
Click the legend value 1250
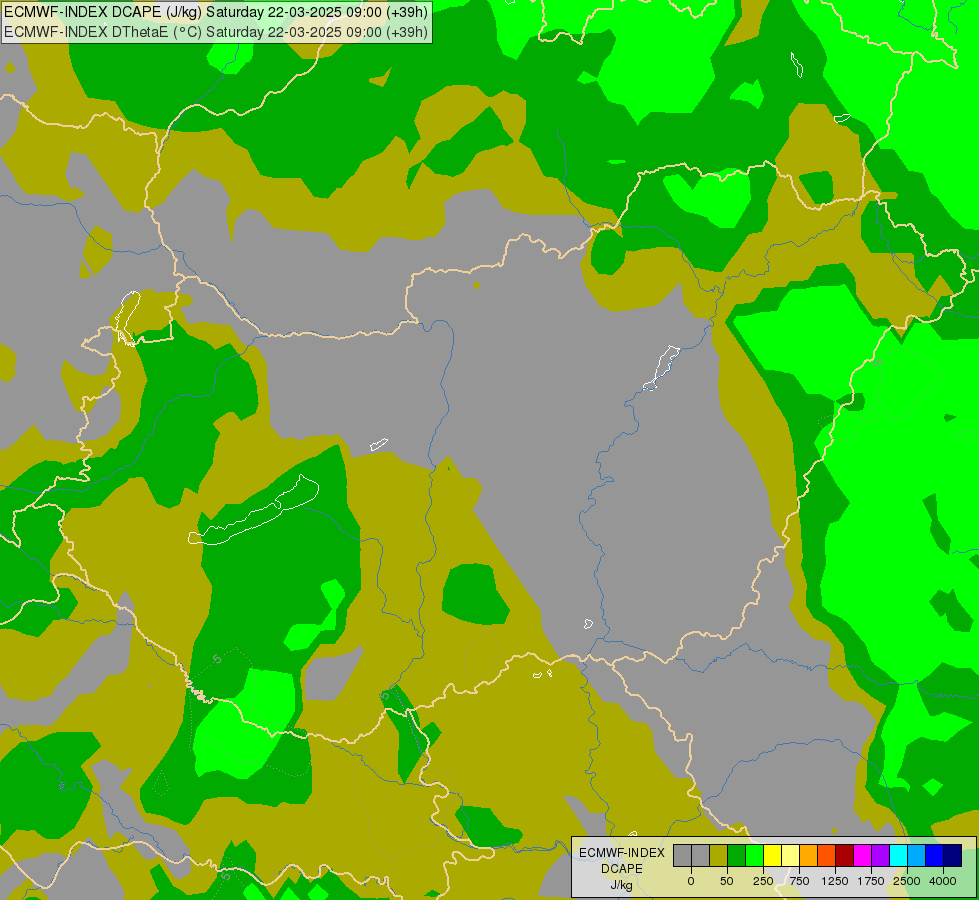pyautogui.click(x=835, y=881)
